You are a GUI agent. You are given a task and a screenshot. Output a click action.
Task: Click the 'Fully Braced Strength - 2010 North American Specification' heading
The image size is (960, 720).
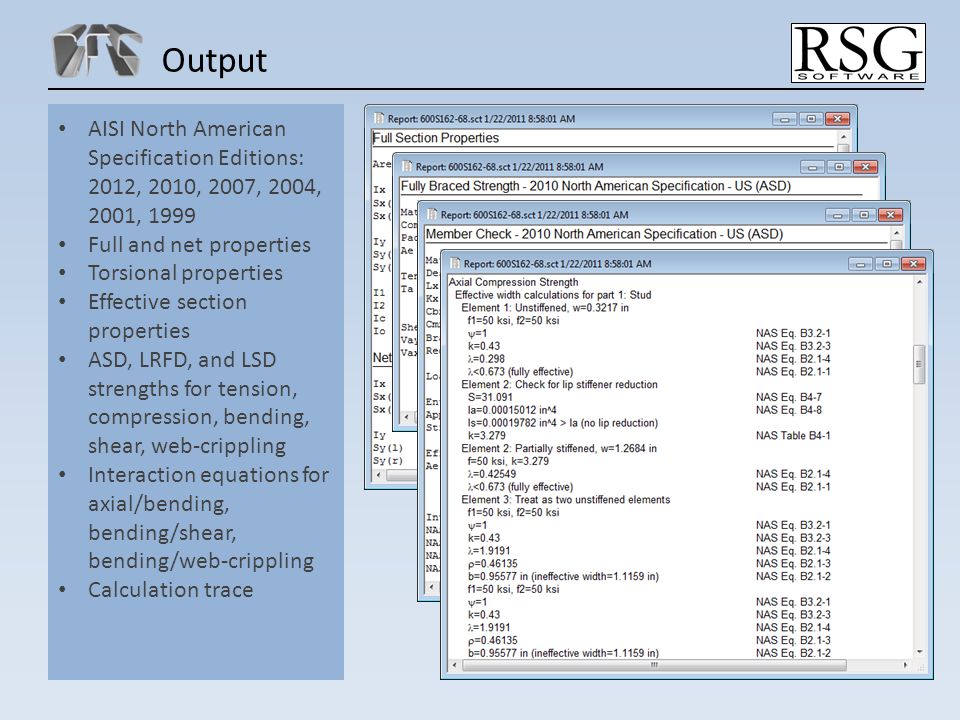pos(596,186)
